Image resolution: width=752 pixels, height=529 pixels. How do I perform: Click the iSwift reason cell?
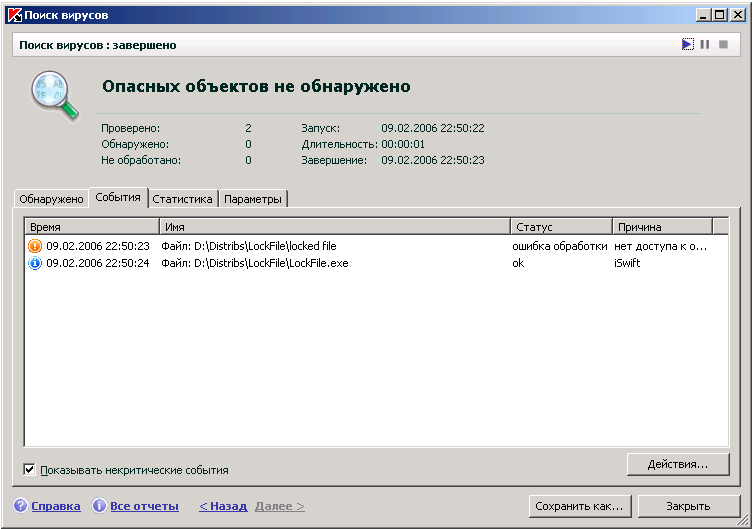pos(627,263)
